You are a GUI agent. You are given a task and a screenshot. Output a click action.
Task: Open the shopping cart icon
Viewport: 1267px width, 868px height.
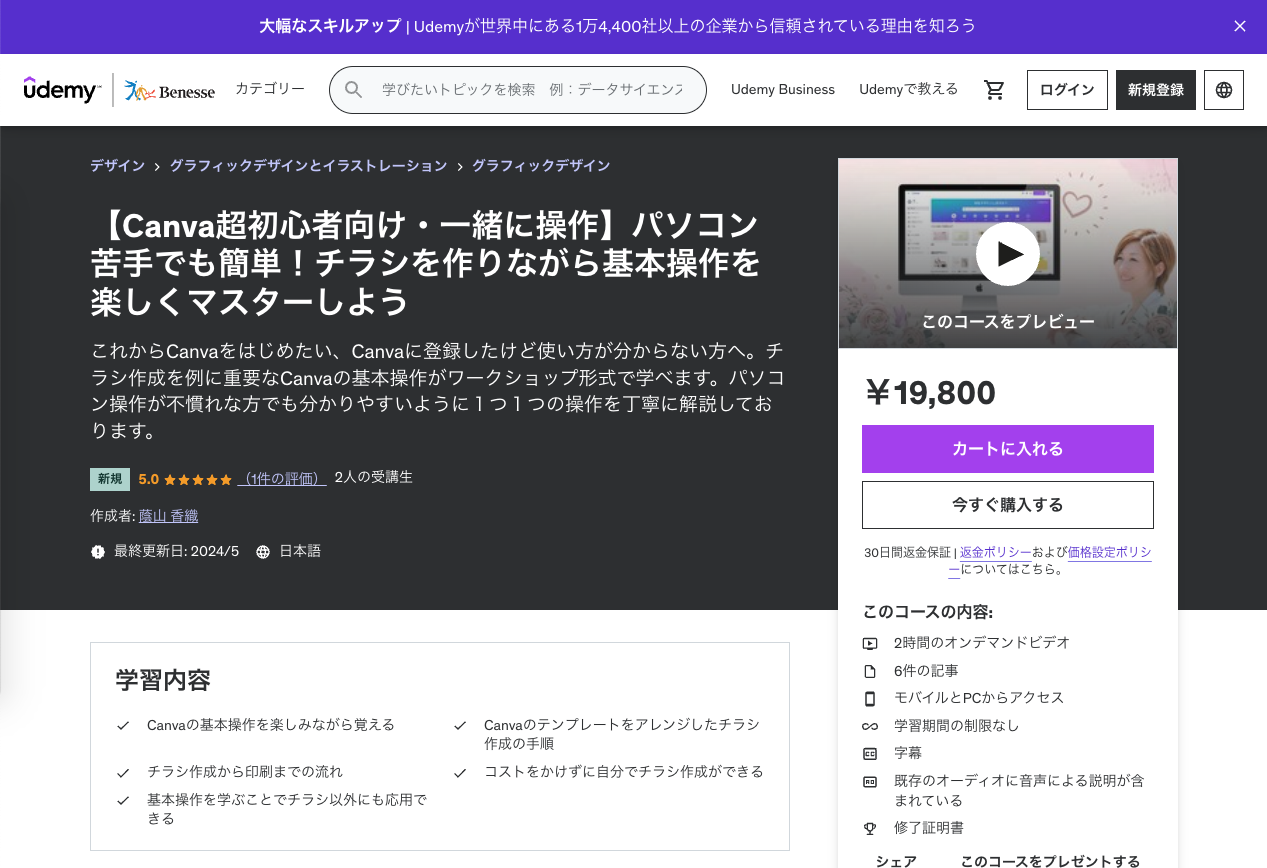994,89
